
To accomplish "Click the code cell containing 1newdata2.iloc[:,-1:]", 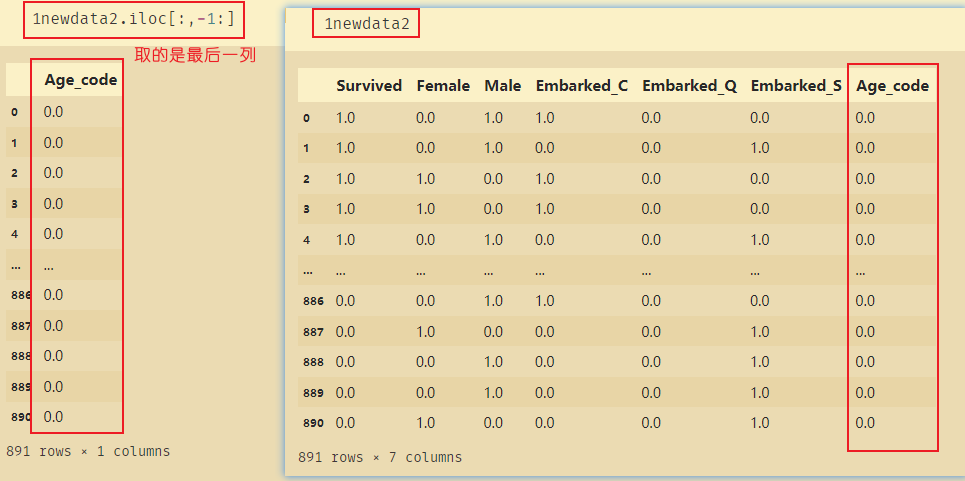I will click(134, 20).
